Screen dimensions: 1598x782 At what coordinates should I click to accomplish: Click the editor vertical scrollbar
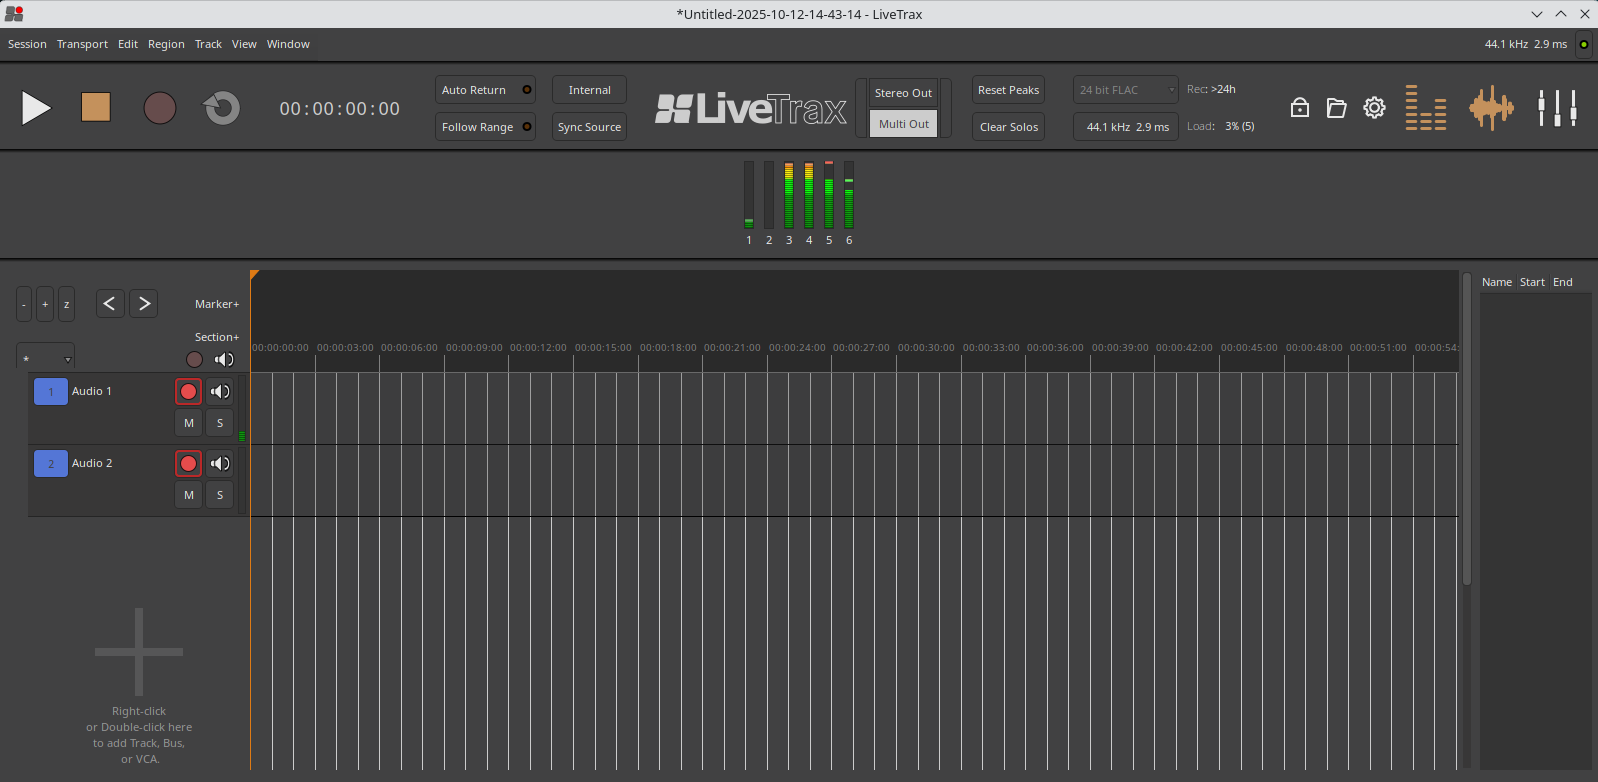click(x=1467, y=428)
